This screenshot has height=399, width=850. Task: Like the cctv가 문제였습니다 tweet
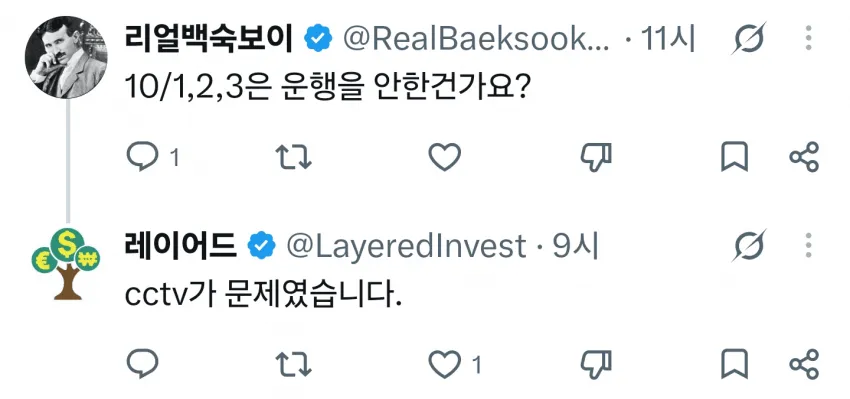pos(445,364)
